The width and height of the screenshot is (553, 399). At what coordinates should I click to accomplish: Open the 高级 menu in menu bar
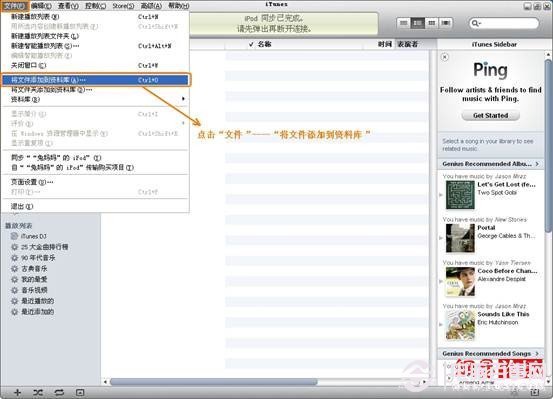coord(151,6)
